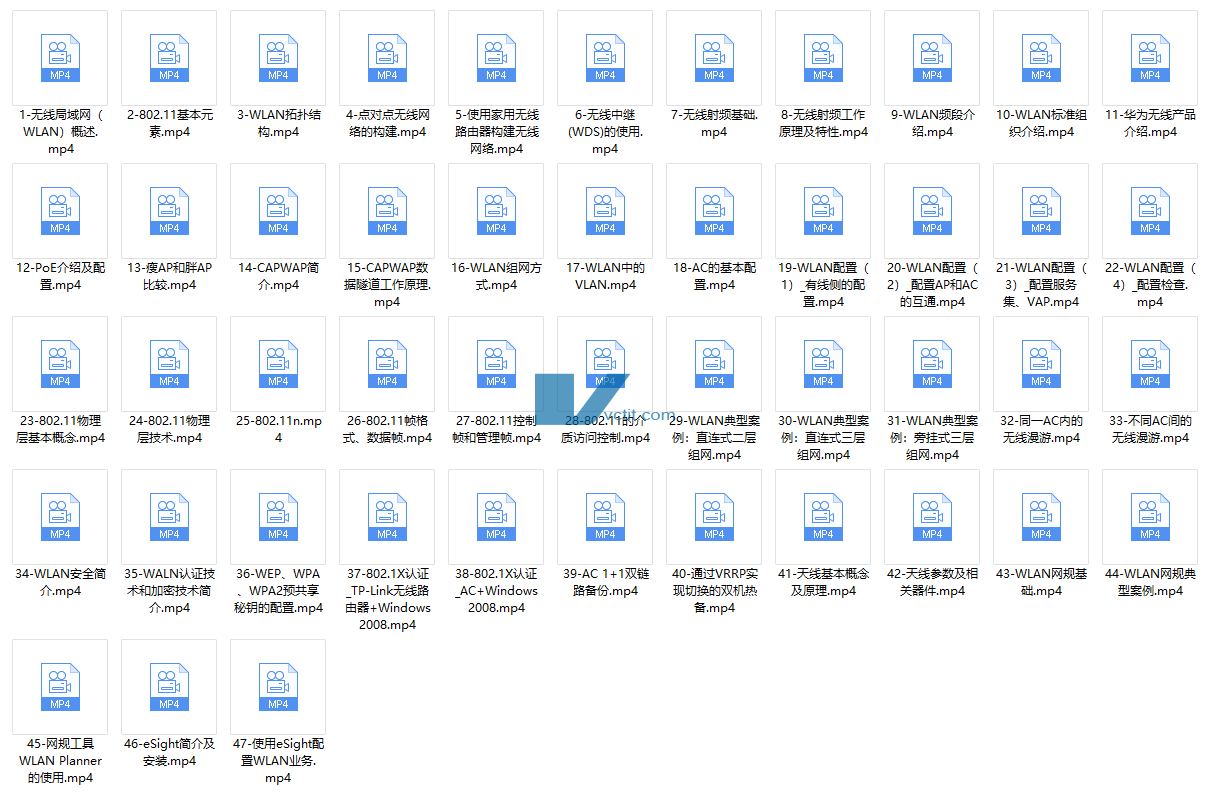
Task: Click the label 47-使用eSight配置WLAN业务.mp4
Action: (278, 760)
